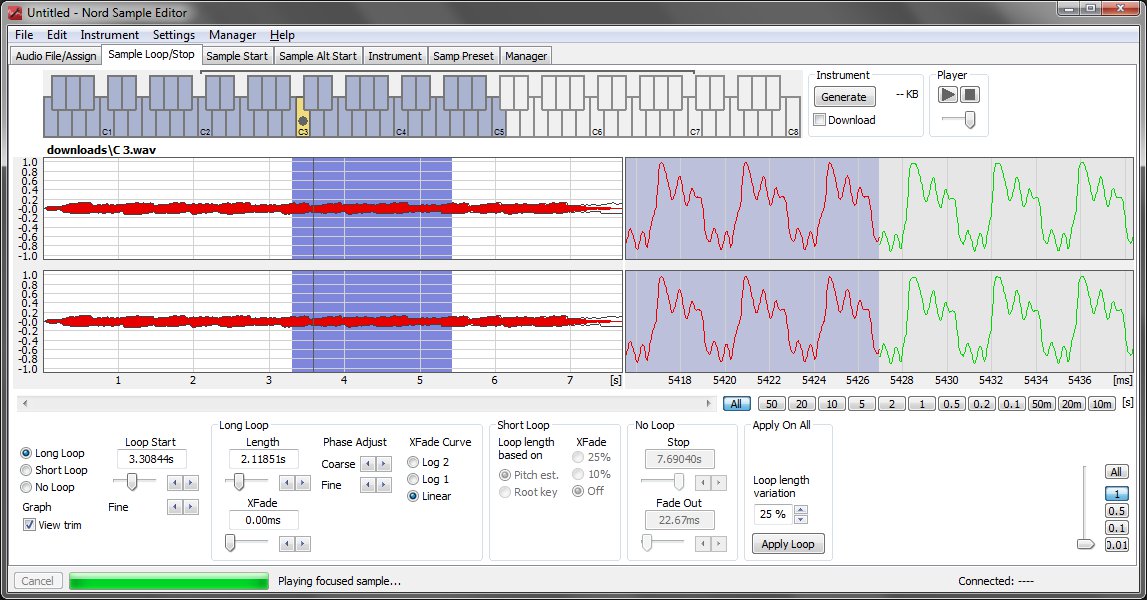This screenshot has width=1147, height=600.
Task: Click the highlighted C3 key on the keyboard
Action: click(x=302, y=120)
